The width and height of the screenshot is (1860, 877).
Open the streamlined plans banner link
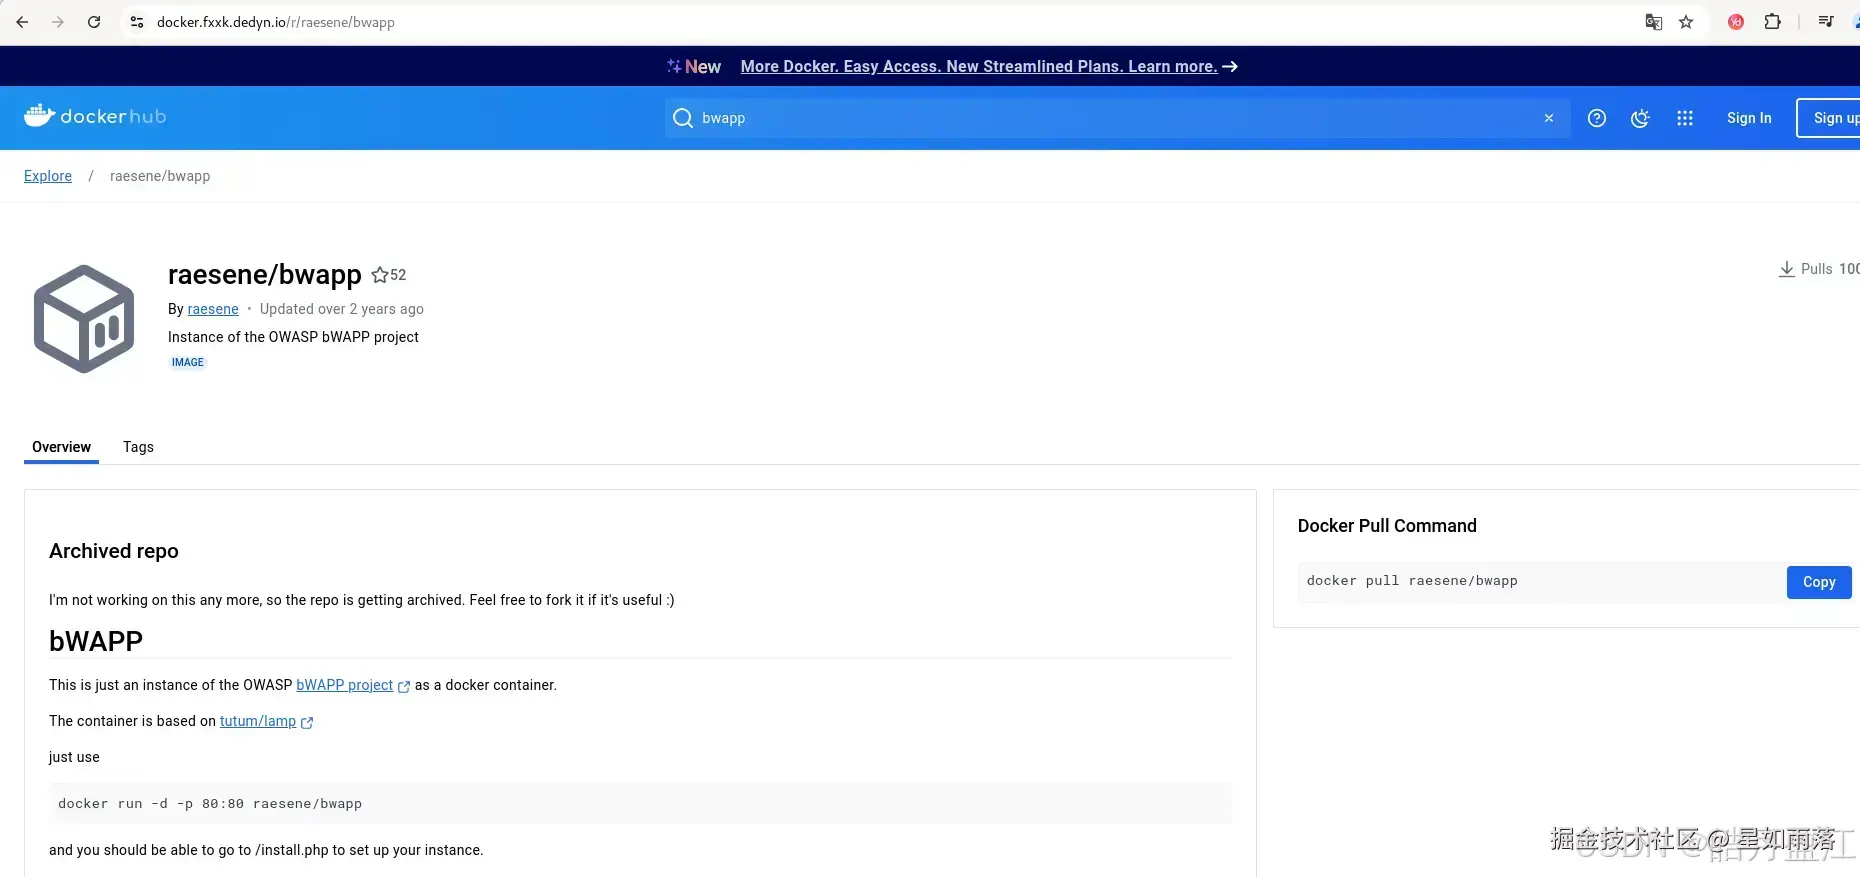click(x=979, y=66)
